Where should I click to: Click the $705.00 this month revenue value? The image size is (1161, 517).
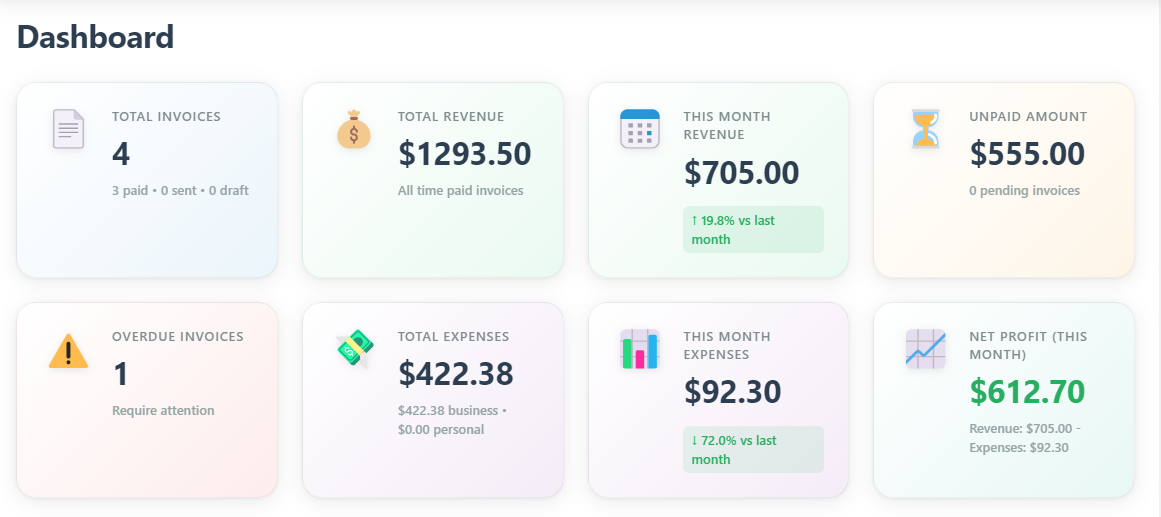point(741,172)
